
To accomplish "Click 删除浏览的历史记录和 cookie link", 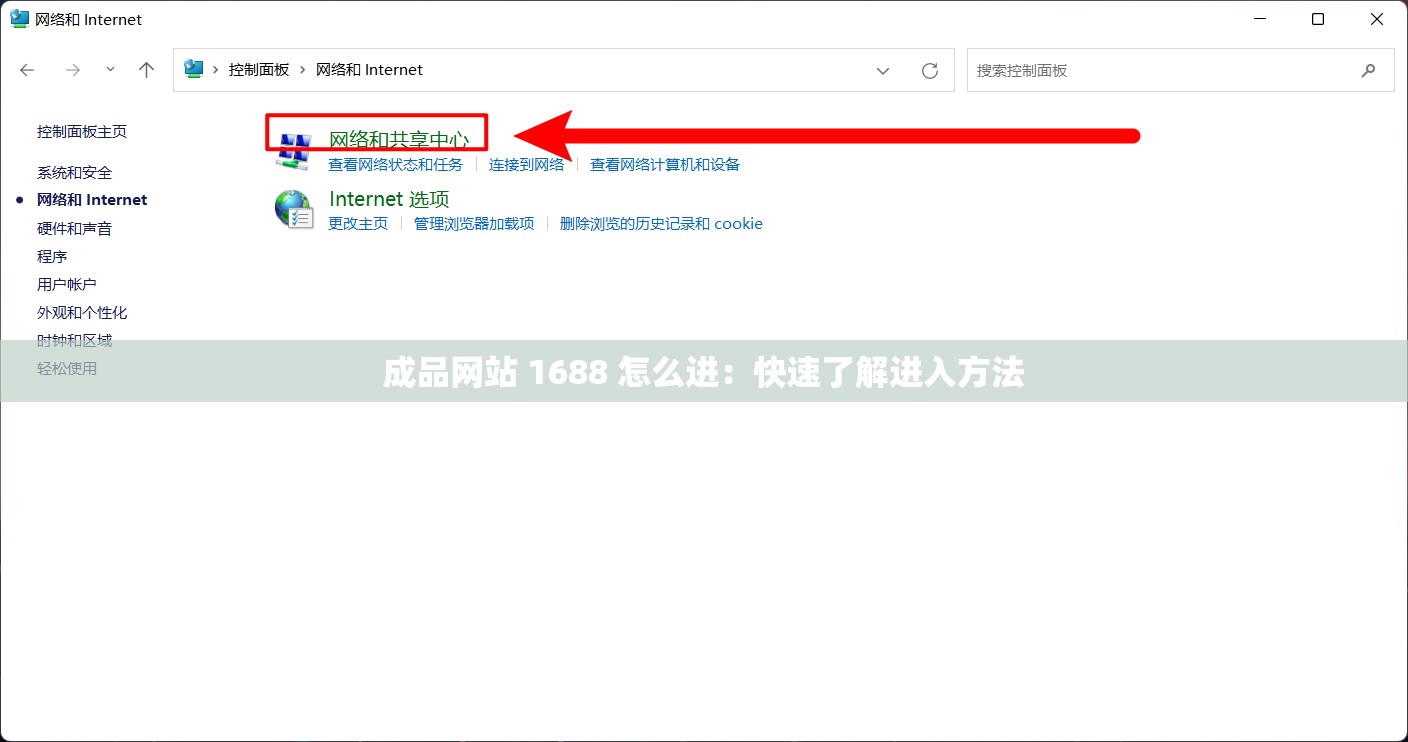I will point(661,224).
